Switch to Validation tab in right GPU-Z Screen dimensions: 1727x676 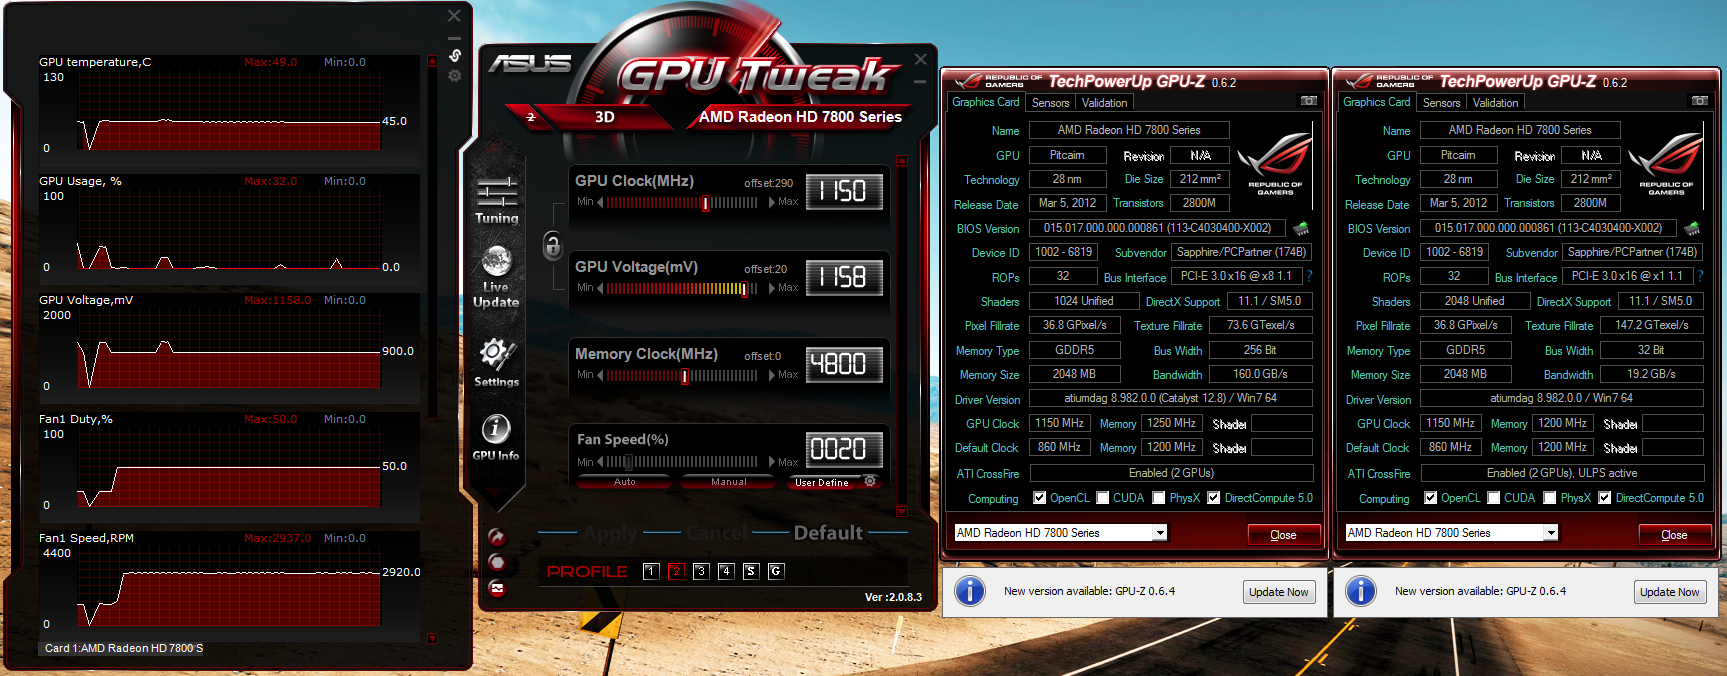coord(1495,103)
